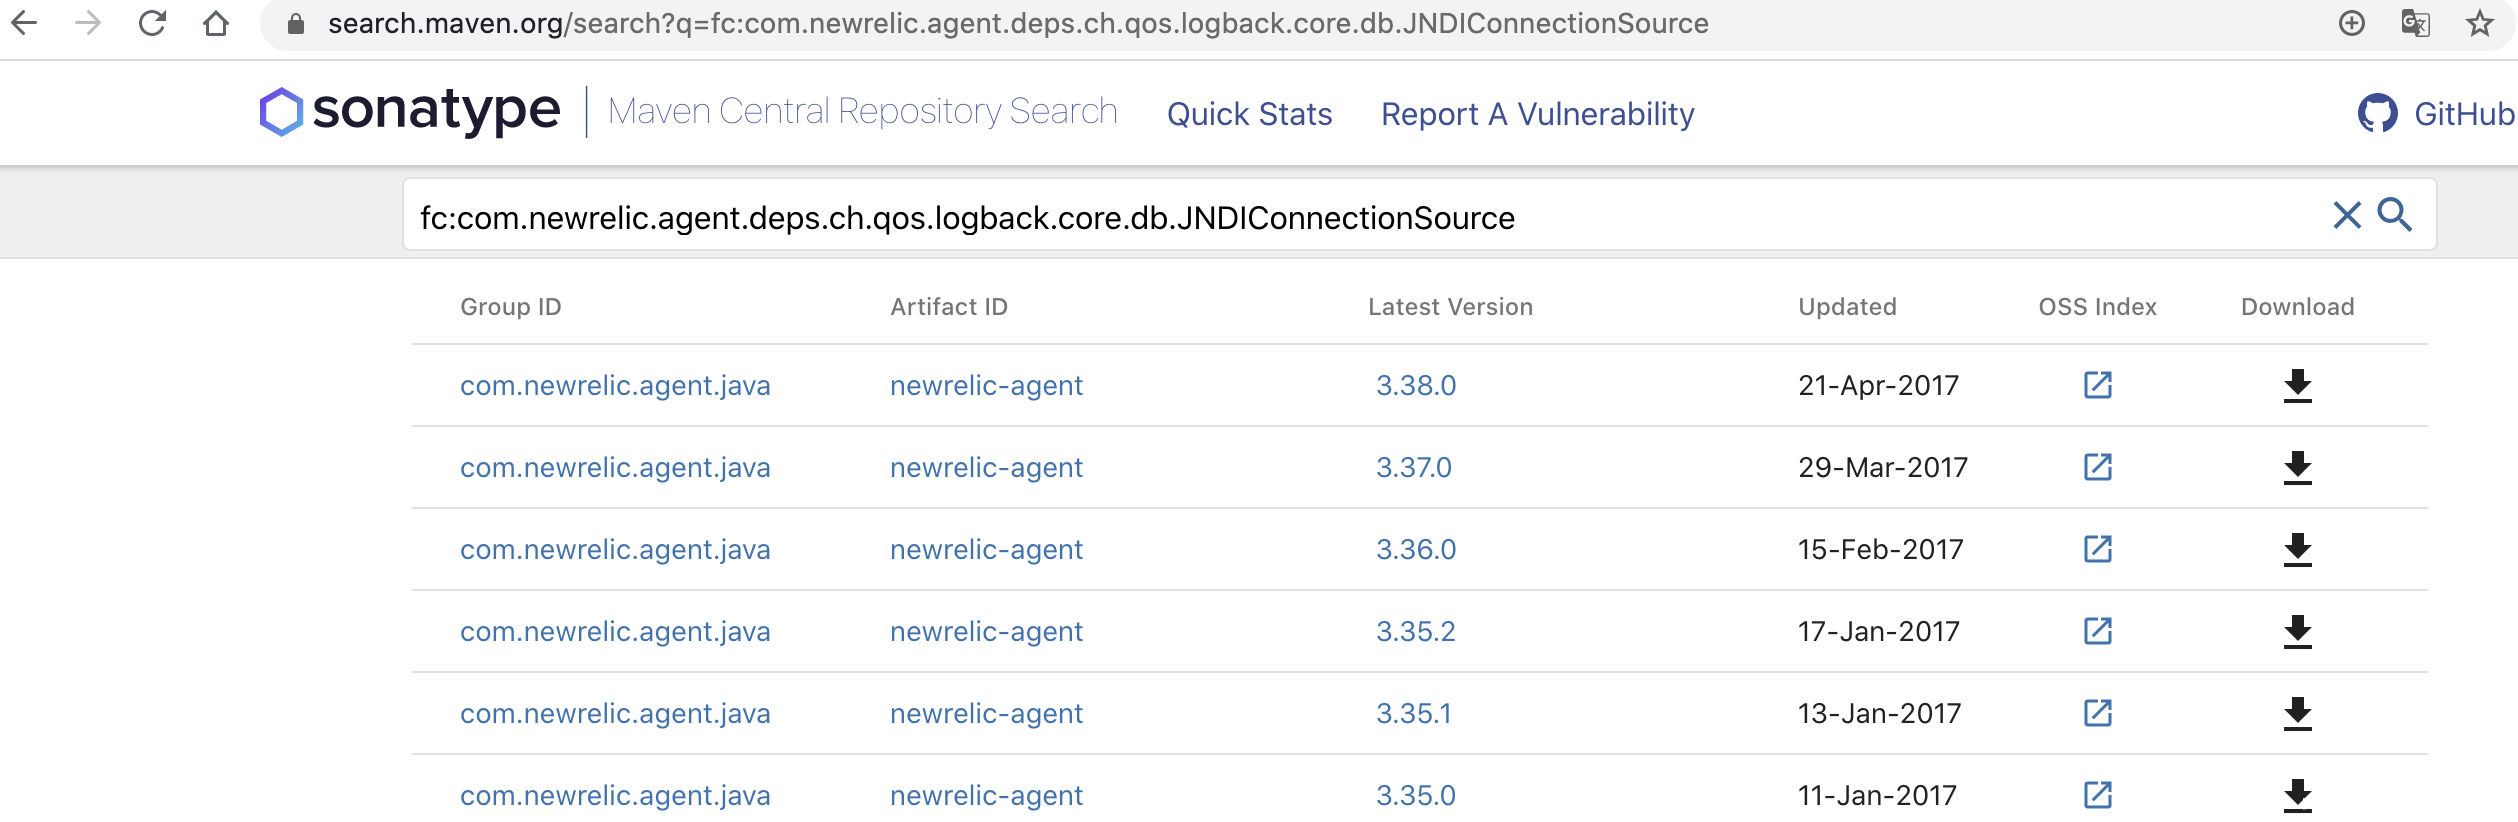Click the sonatype logo

[x=410, y=110]
